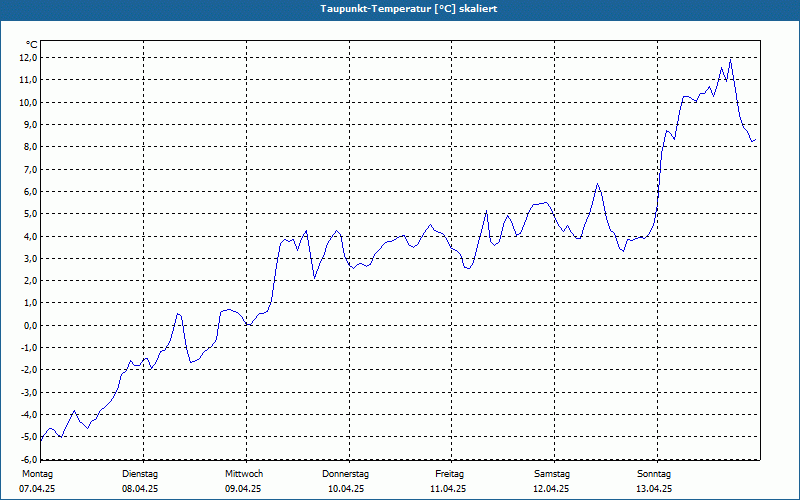
Task: Click the 12,0 axis label
Action: [x=28, y=58]
